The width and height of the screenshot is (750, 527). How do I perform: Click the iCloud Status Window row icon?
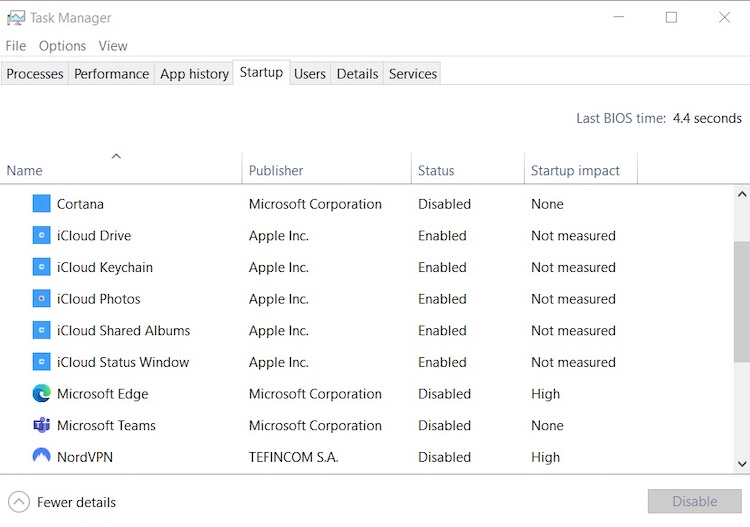click(x=42, y=362)
